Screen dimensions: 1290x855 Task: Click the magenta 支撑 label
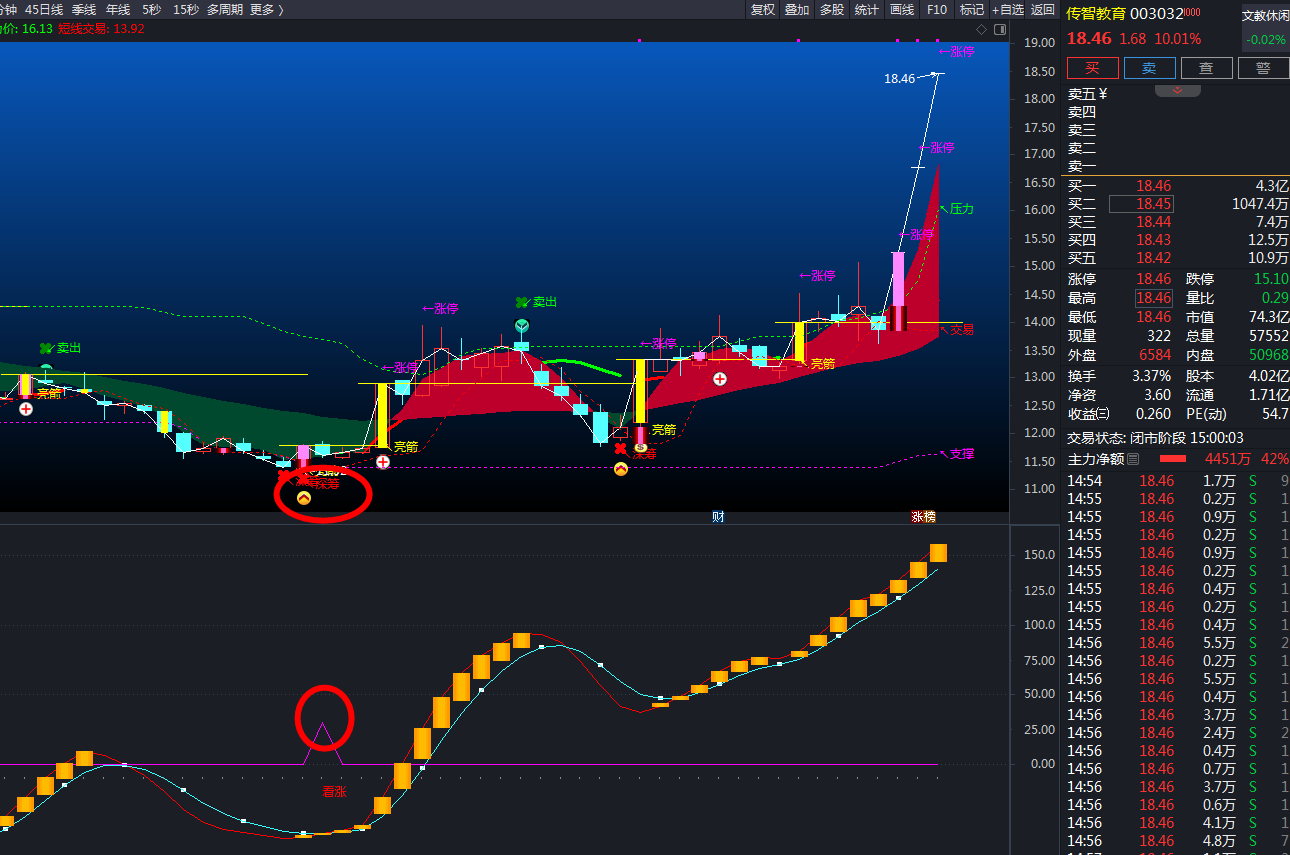point(956,454)
